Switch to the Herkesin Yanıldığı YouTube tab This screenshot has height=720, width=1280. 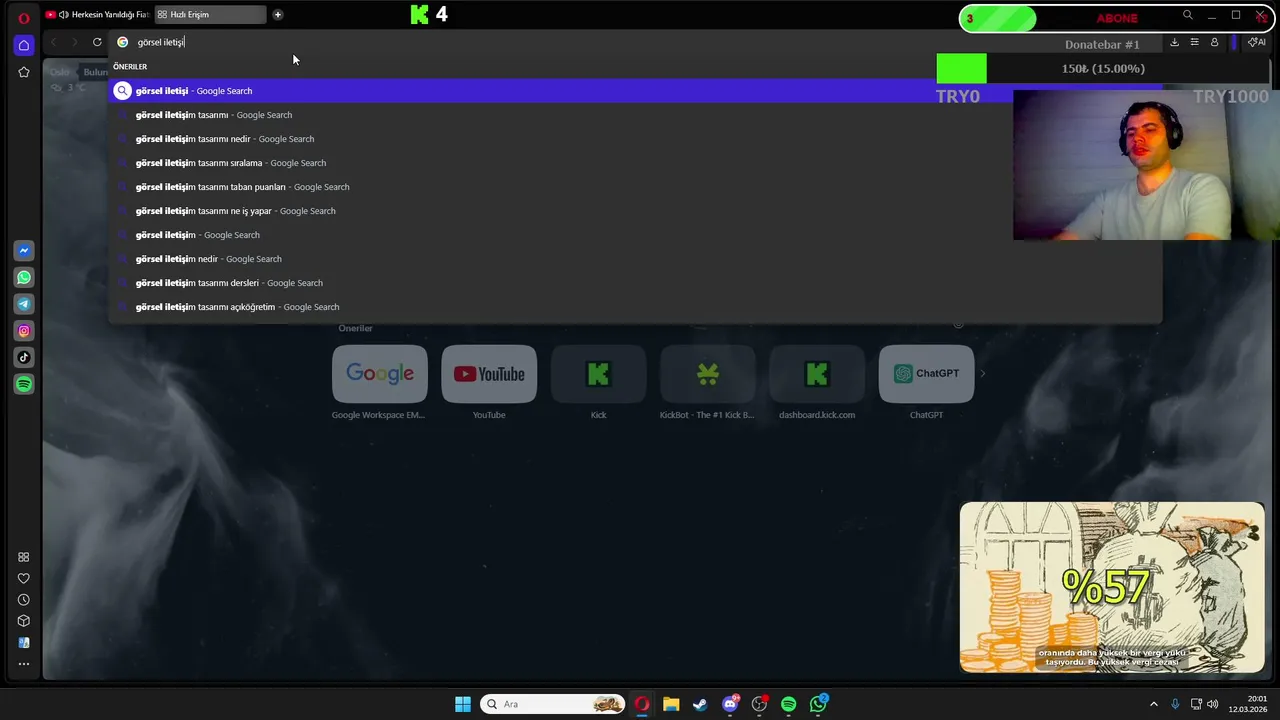coord(98,15)
